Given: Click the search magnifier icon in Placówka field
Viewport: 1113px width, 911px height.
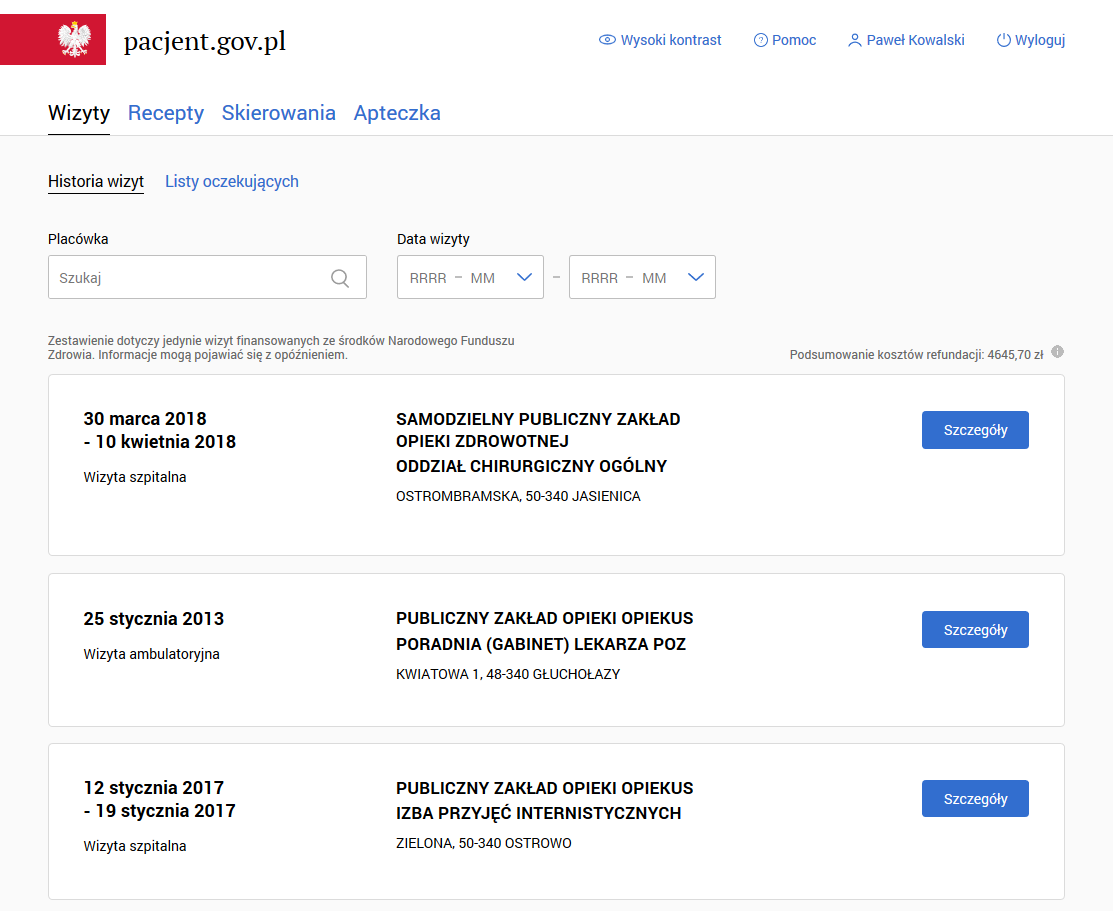Looking at the screenshot, I should pyautogui.click(x=340, y=278).
